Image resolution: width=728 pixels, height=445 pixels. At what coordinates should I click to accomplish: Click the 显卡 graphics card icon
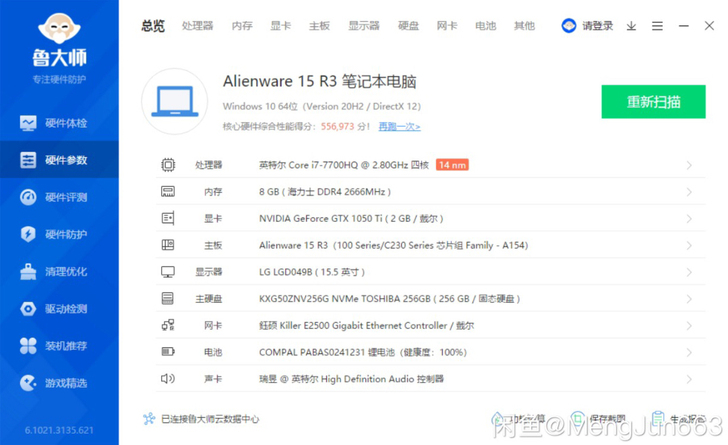(168, 218)
